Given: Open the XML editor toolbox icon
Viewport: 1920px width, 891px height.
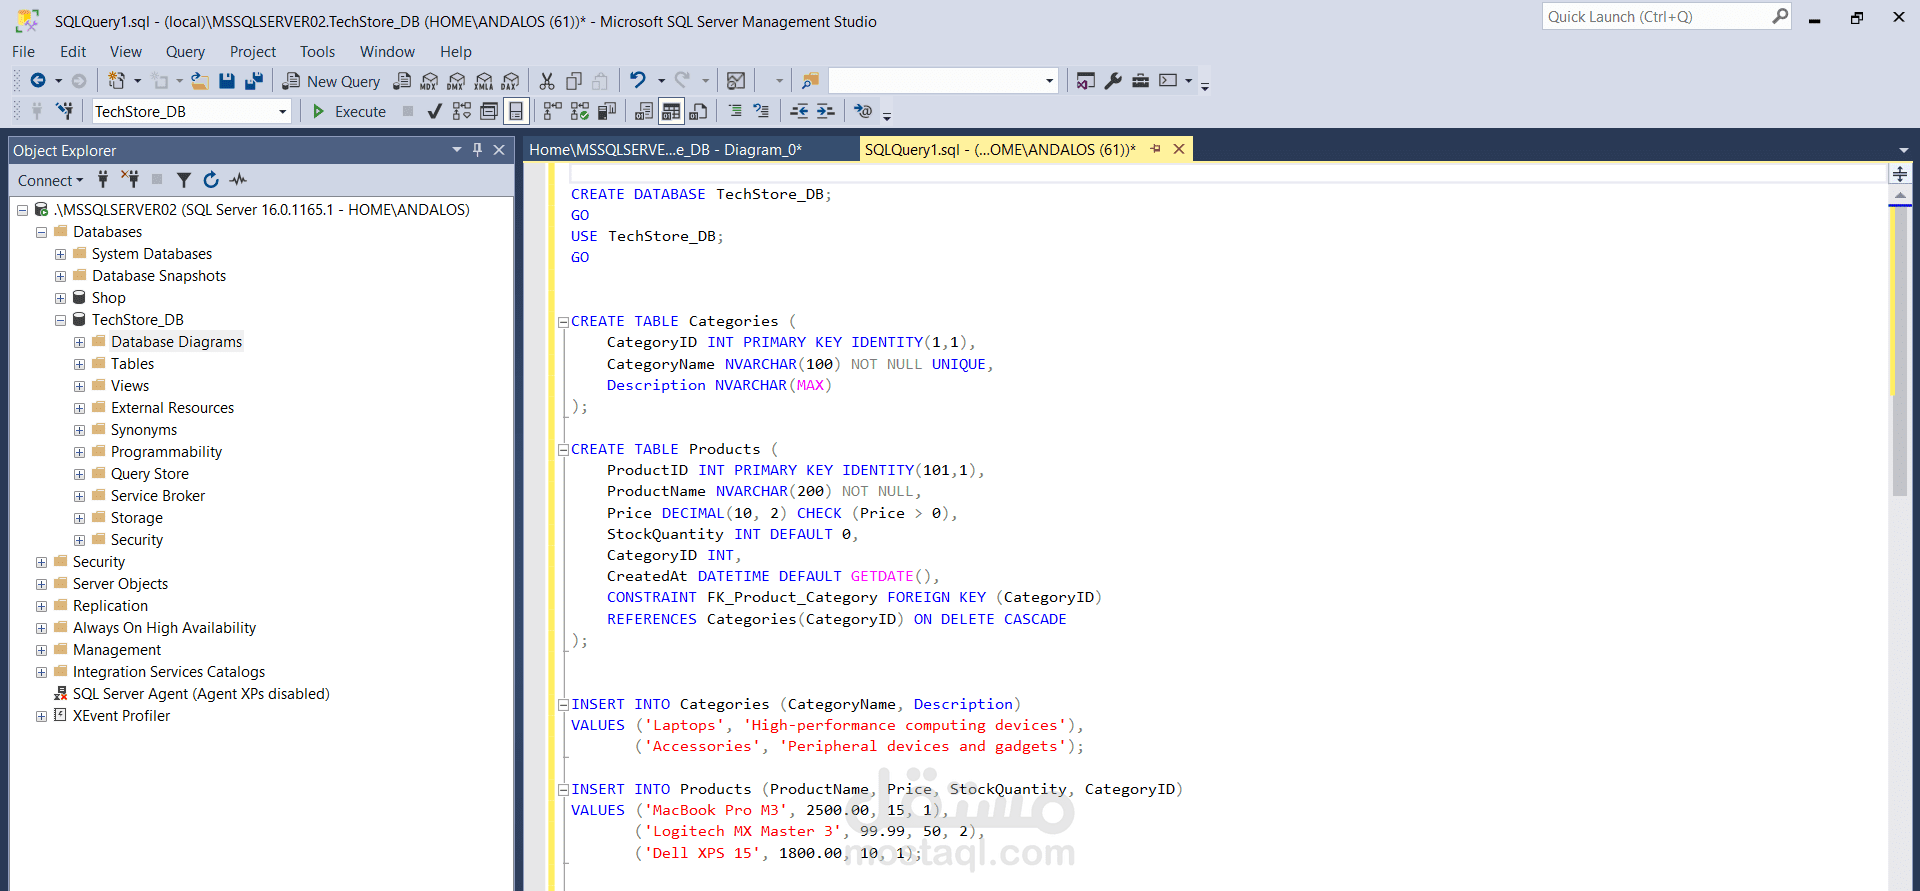Looking at the screenshot, I should (1140, 81).
